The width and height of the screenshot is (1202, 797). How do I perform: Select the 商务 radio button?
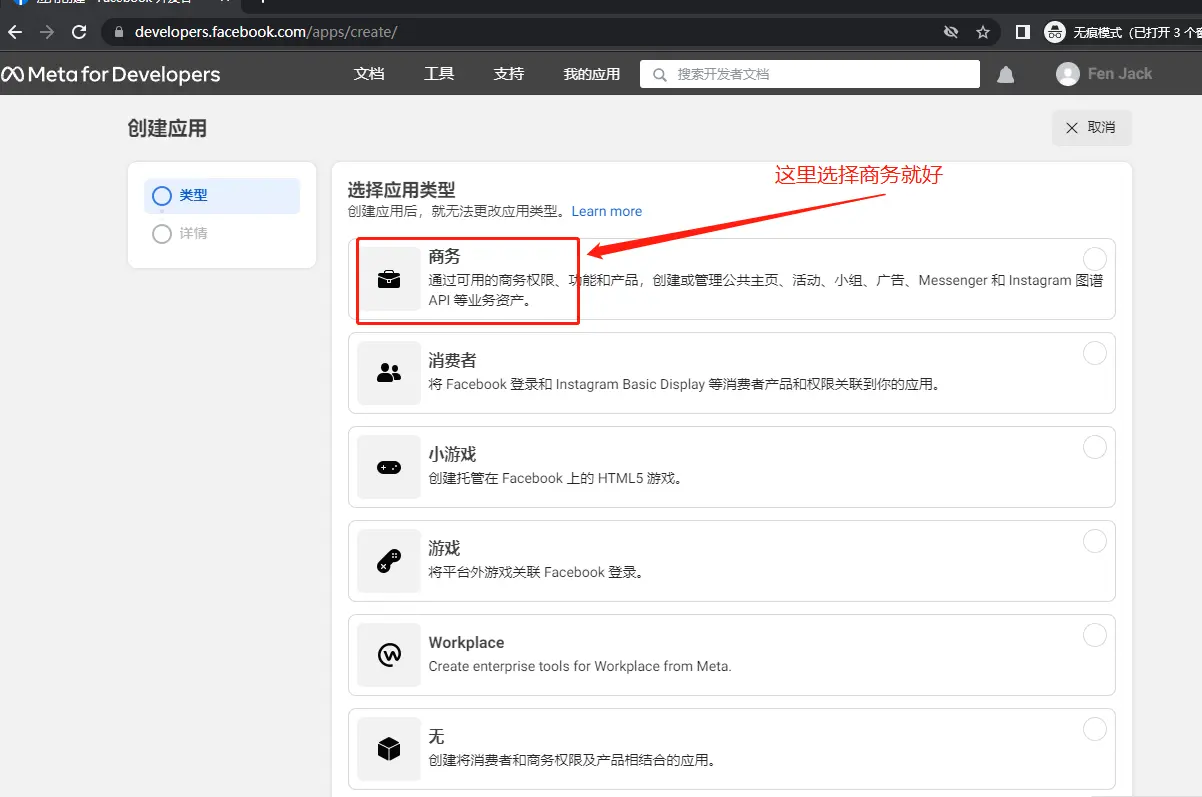pyautogui.click(x=1095, y=259)
